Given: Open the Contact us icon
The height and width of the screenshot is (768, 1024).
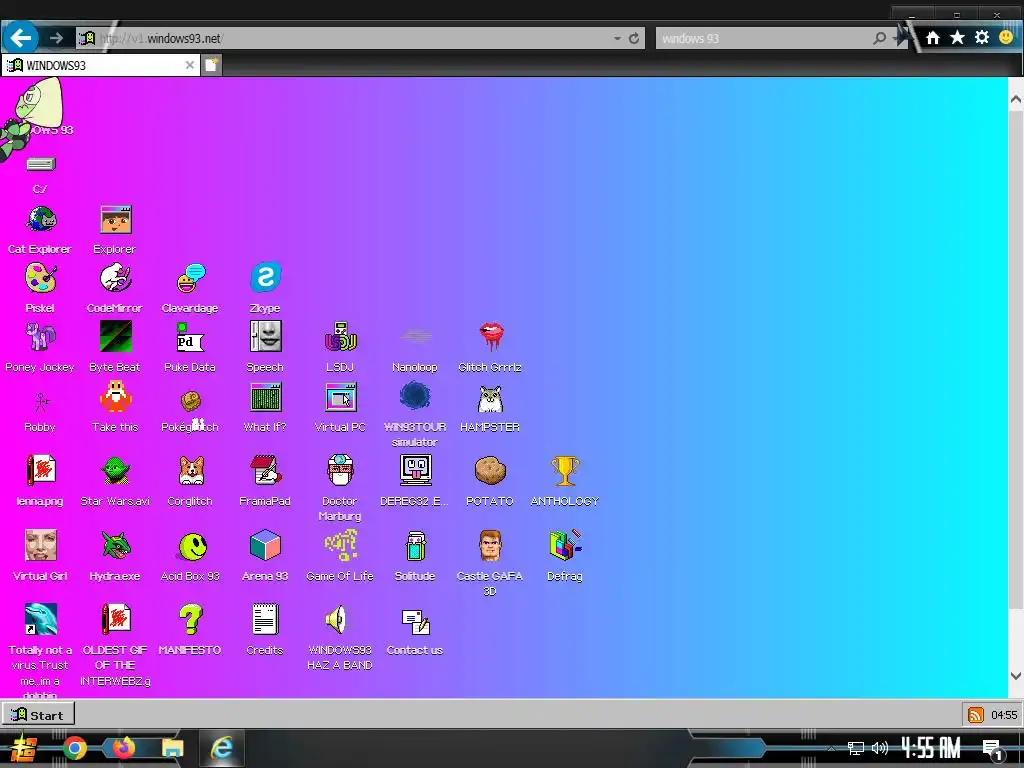Looking at the screenshot, I should pyautogui.click(x=415, y=622).
